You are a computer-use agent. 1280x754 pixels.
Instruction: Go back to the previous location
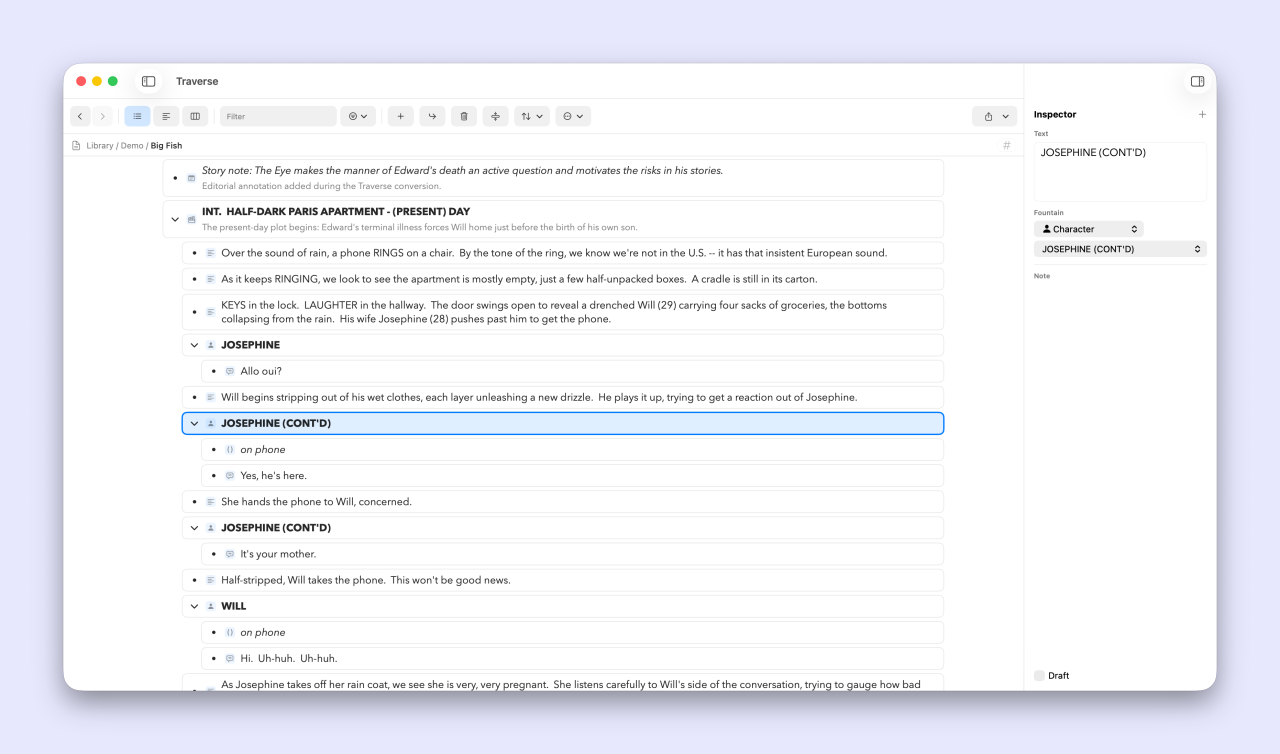point(80,116)
